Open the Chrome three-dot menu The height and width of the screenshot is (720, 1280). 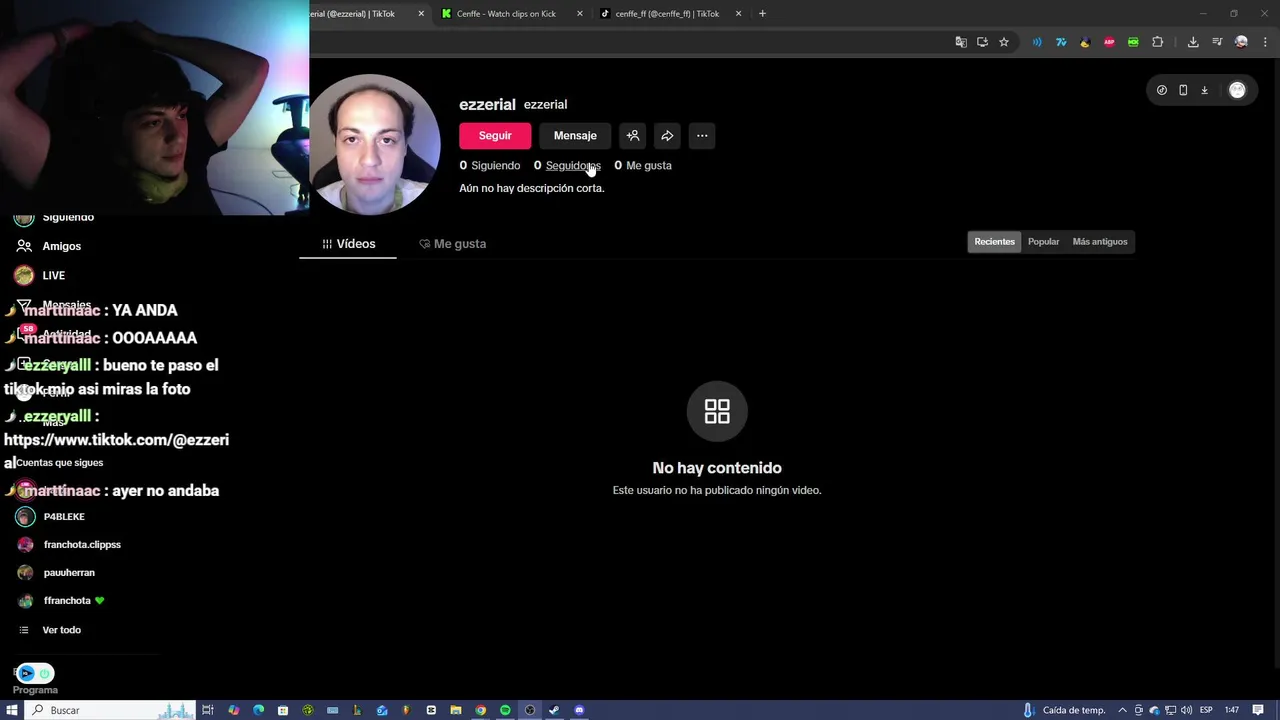click(x=1264, y=42)
